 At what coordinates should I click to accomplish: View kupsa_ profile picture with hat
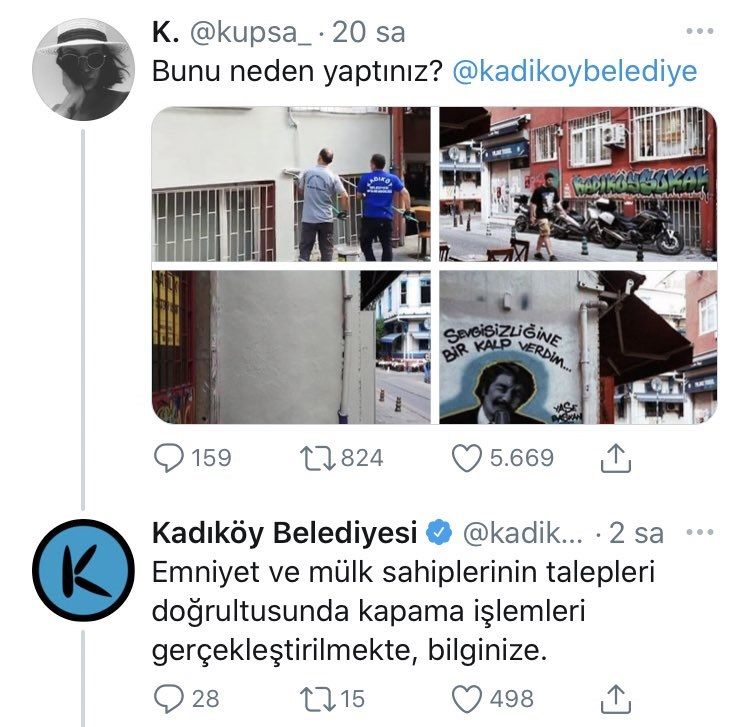[83, 69]
